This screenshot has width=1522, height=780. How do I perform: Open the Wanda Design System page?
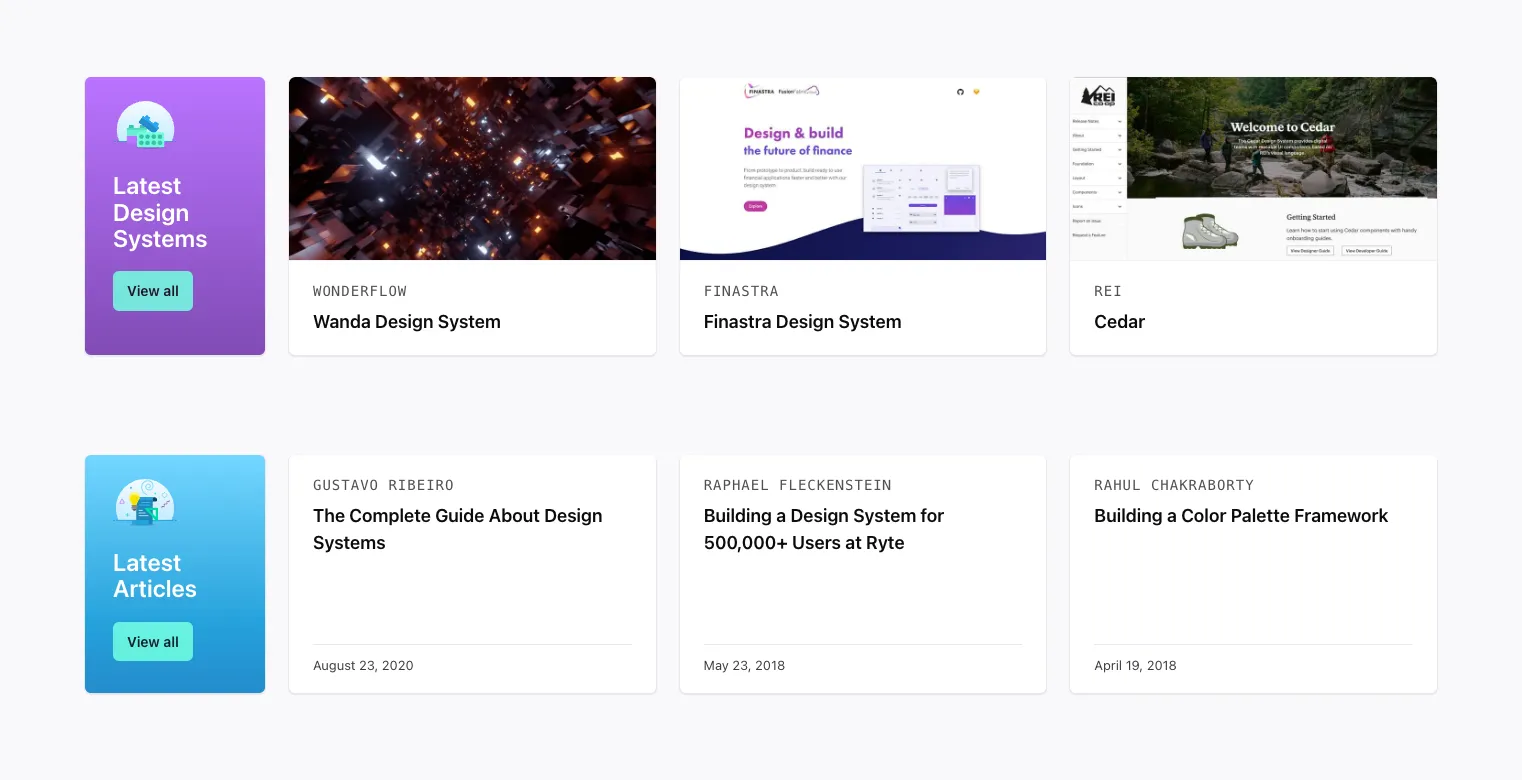tap(407, 322)
